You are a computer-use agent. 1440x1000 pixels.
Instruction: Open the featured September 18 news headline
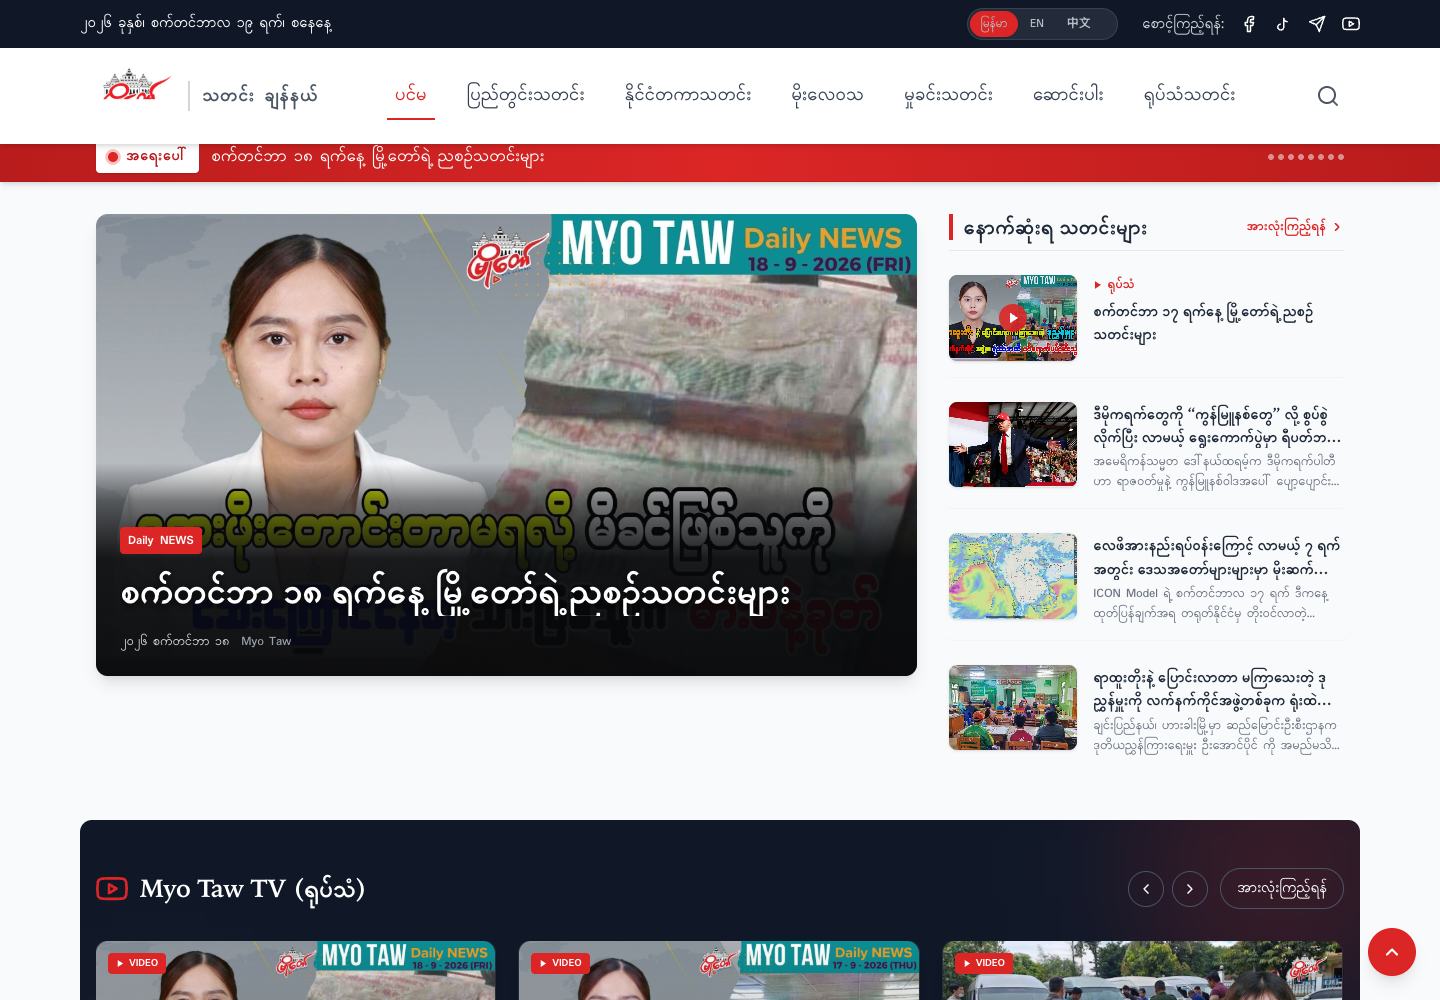pyautogui.click(x=455, y=594)
